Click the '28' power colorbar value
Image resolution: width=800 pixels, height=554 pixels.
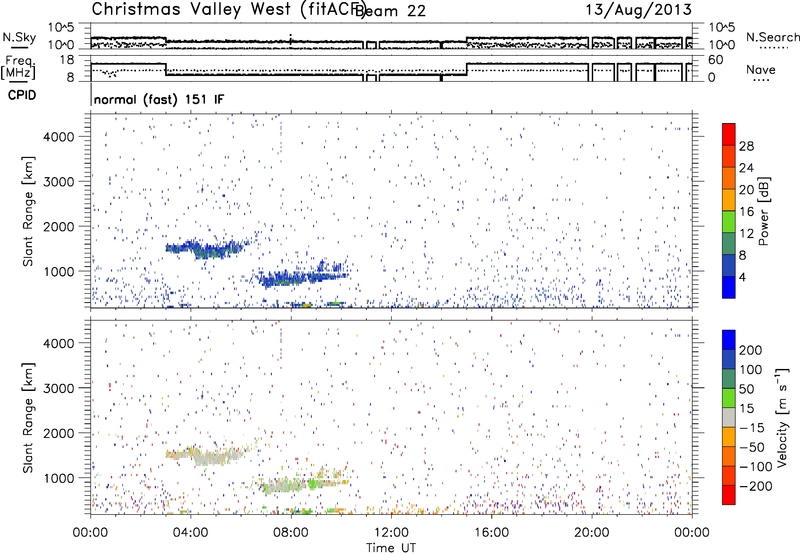[x=746, y=146]
